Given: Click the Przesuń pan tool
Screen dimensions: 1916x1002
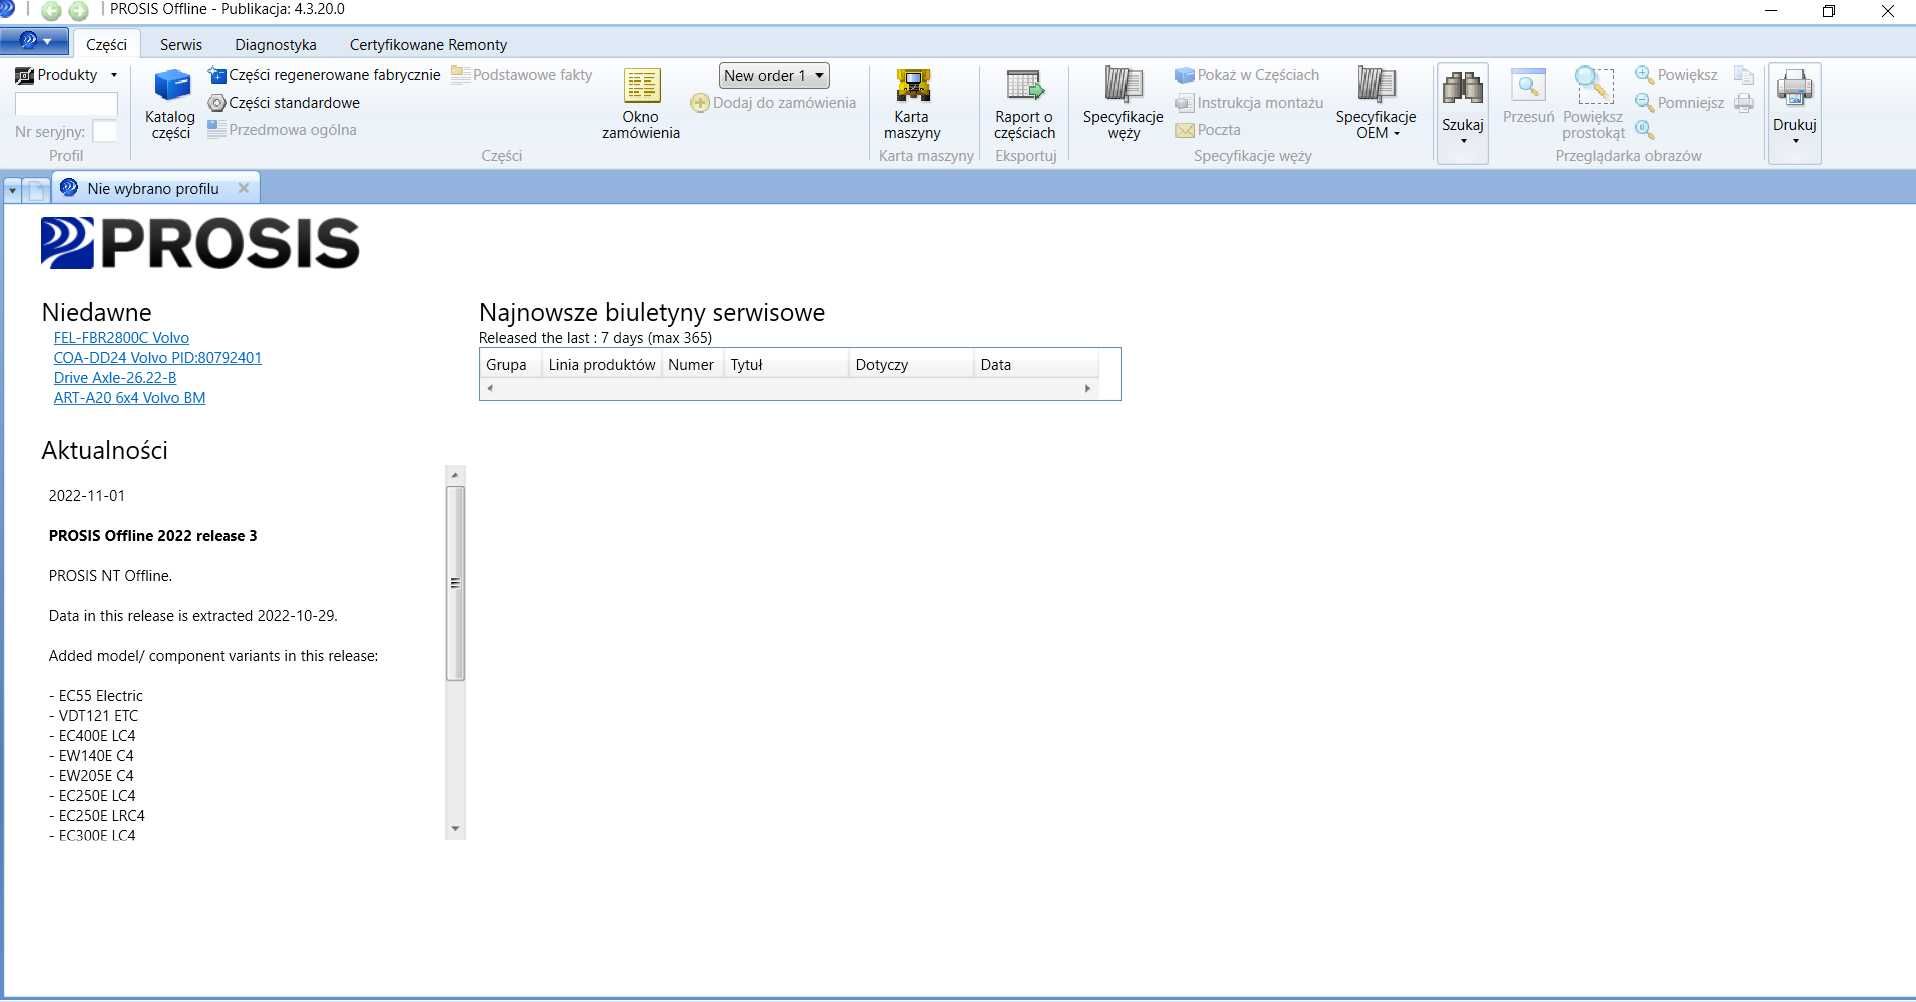Looking at the screenshot, I should 1528,98.
